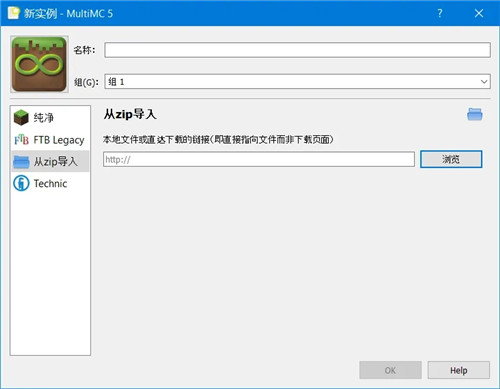Click the instance icon with green infinity symbol

[x=39, y=64]
